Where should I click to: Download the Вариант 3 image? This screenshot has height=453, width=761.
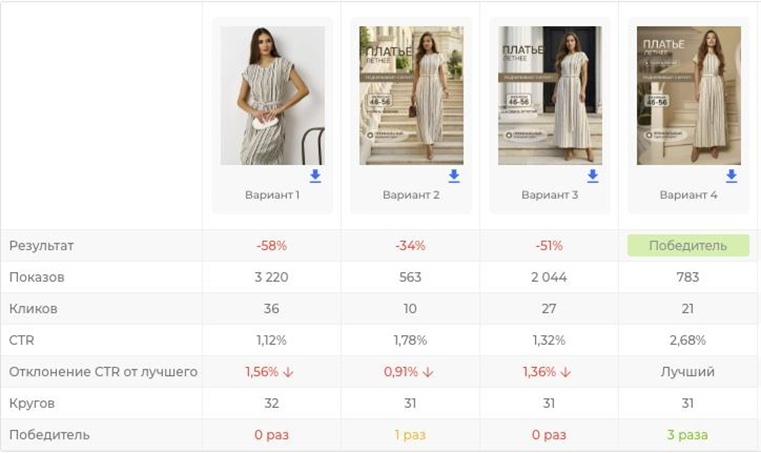point(593,176)
